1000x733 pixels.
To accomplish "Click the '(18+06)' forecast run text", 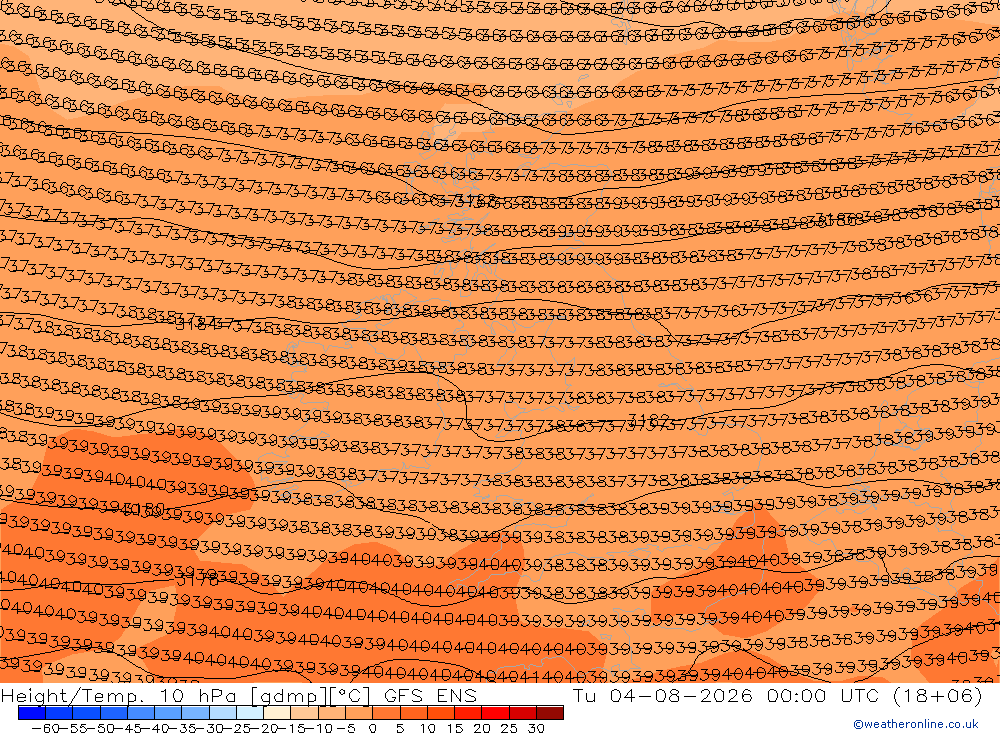I will (938, 695).
